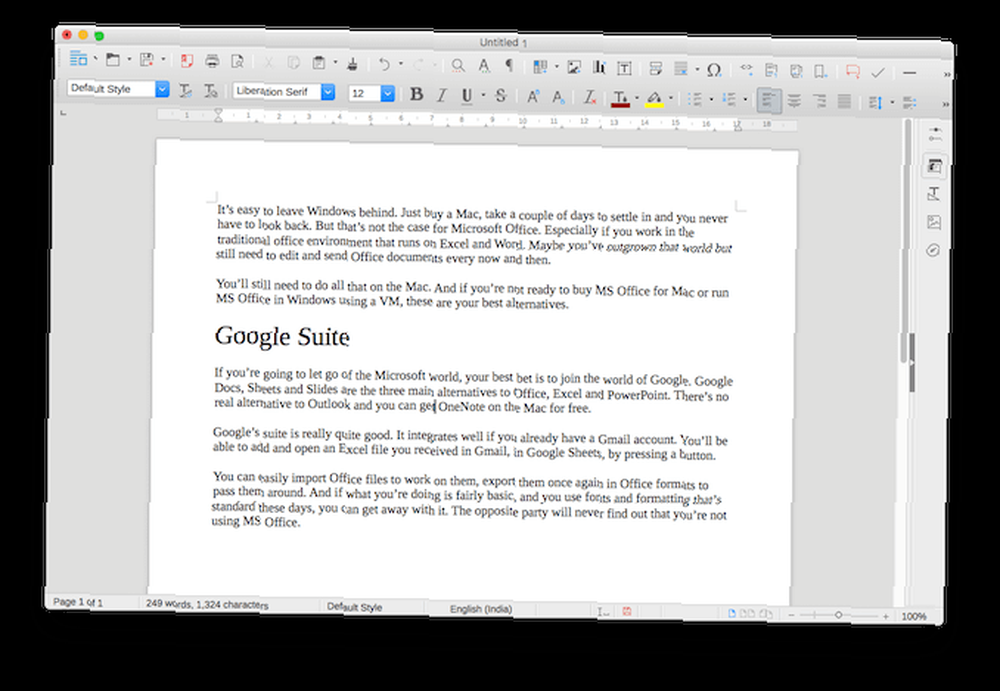Run the spelling check icon
This screenshot has height=691, width=1000.
point(484,66)
